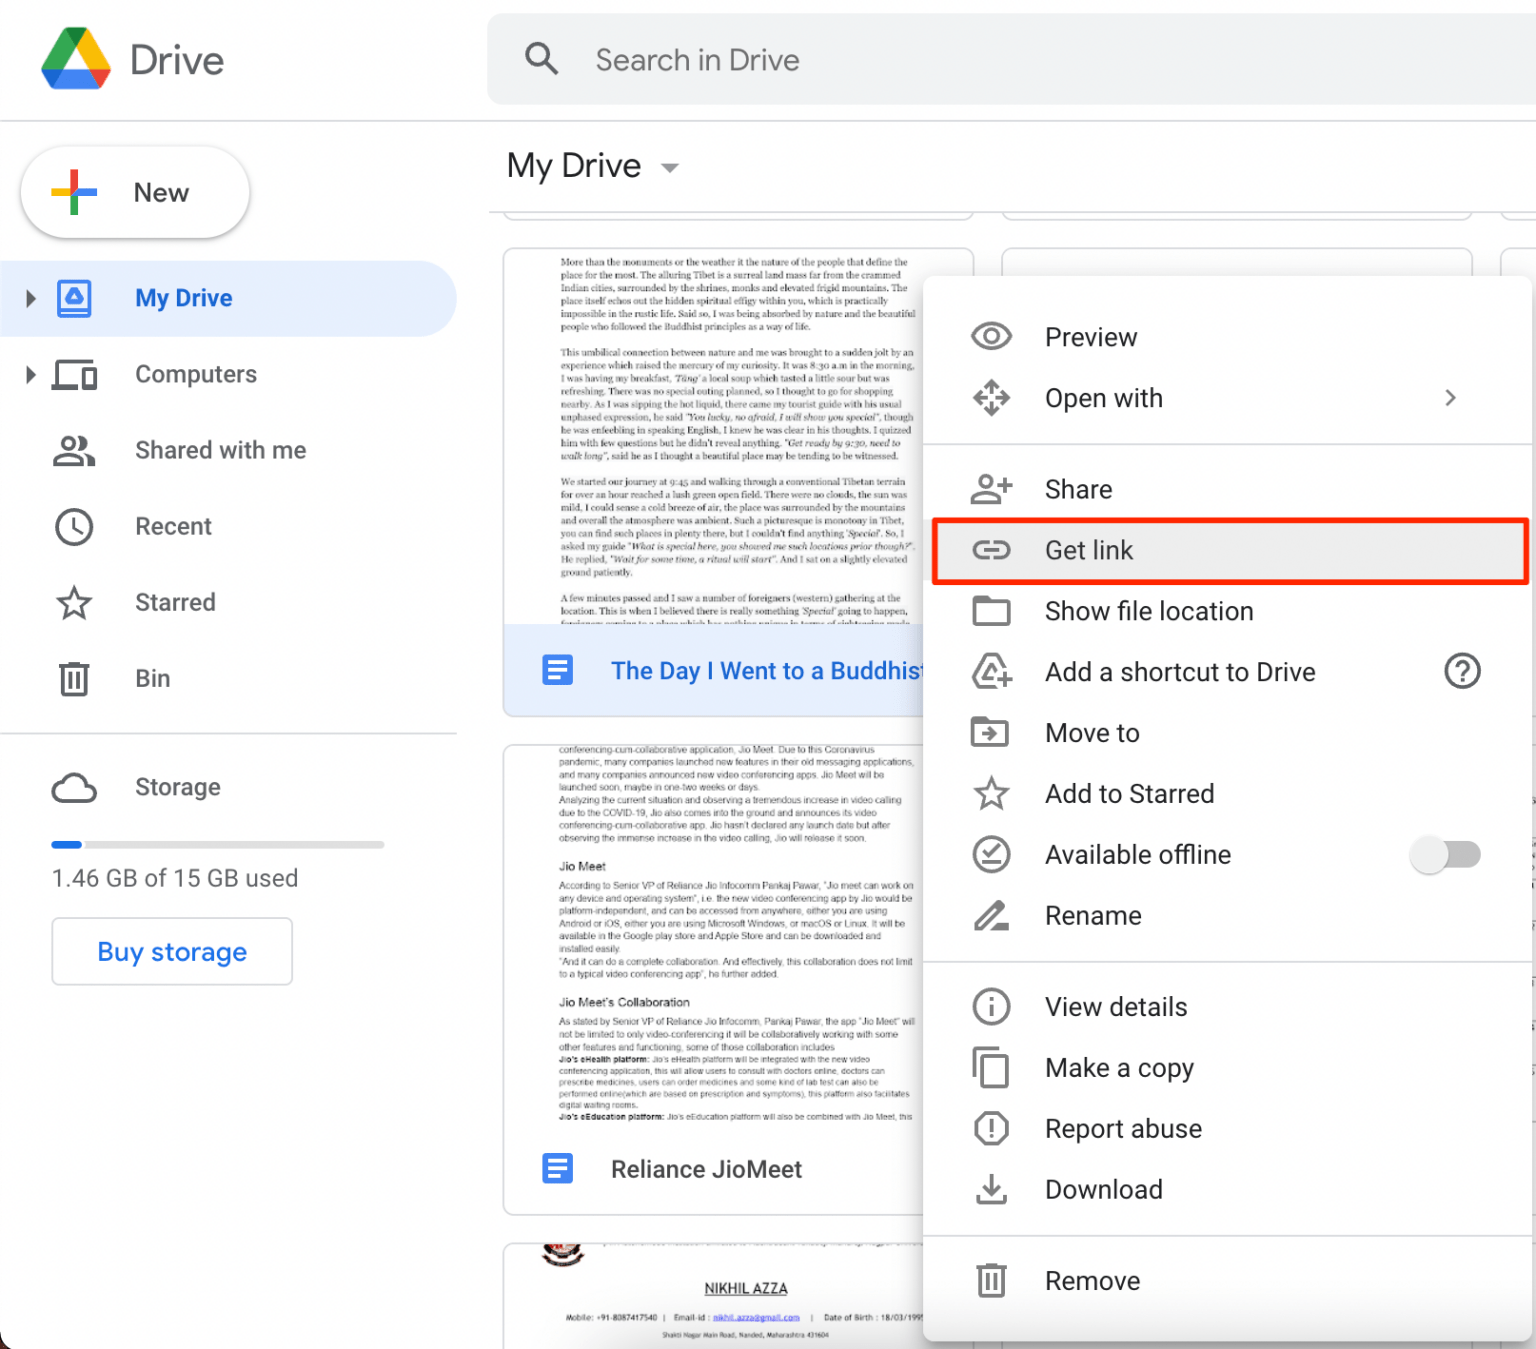Click the help icon beside Add a shortcut
This screenshot has width=1536, height=1349.
tap(1463, 671)
